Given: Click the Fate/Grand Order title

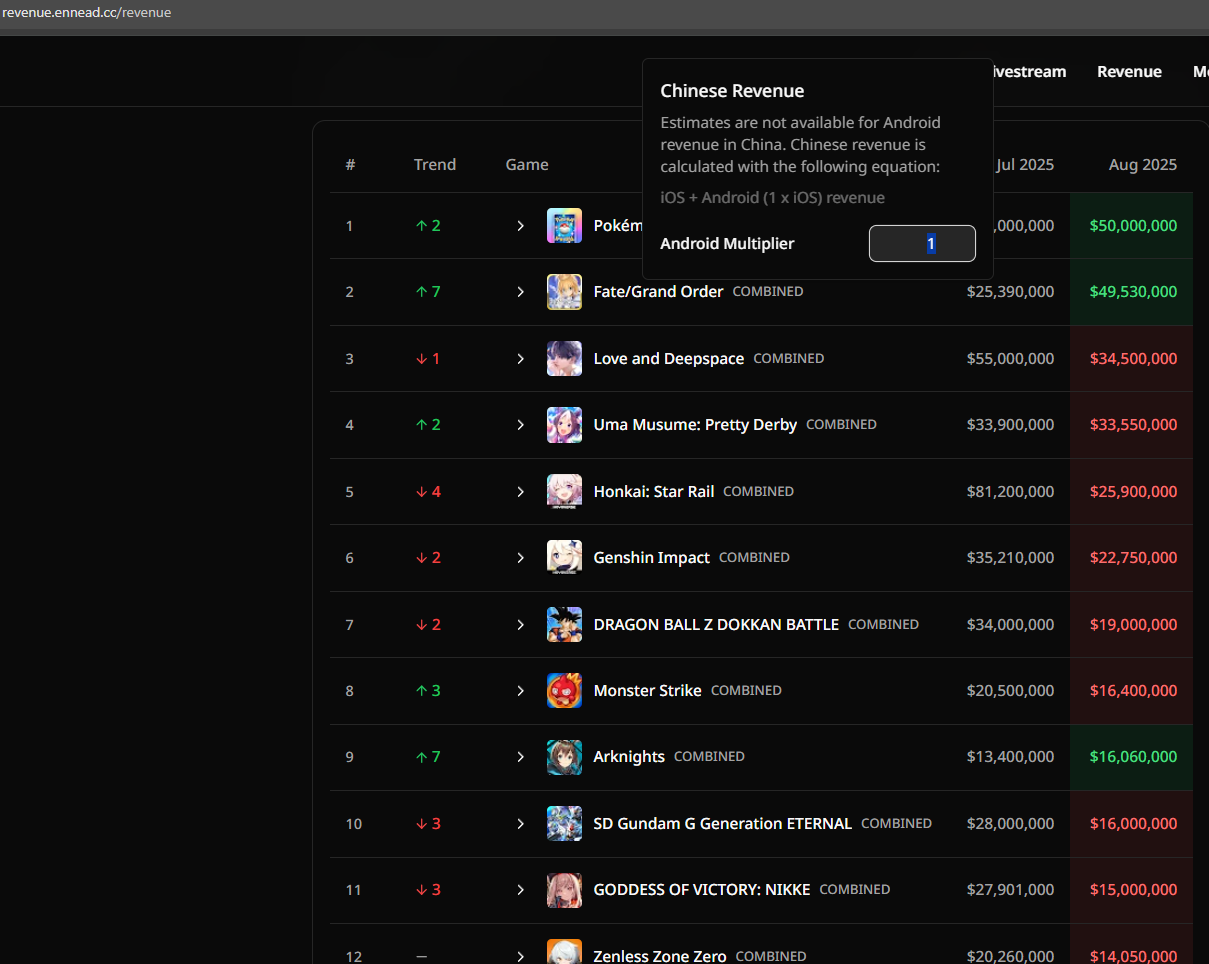Looking at the screenshot, I should (x=658, y=292).
